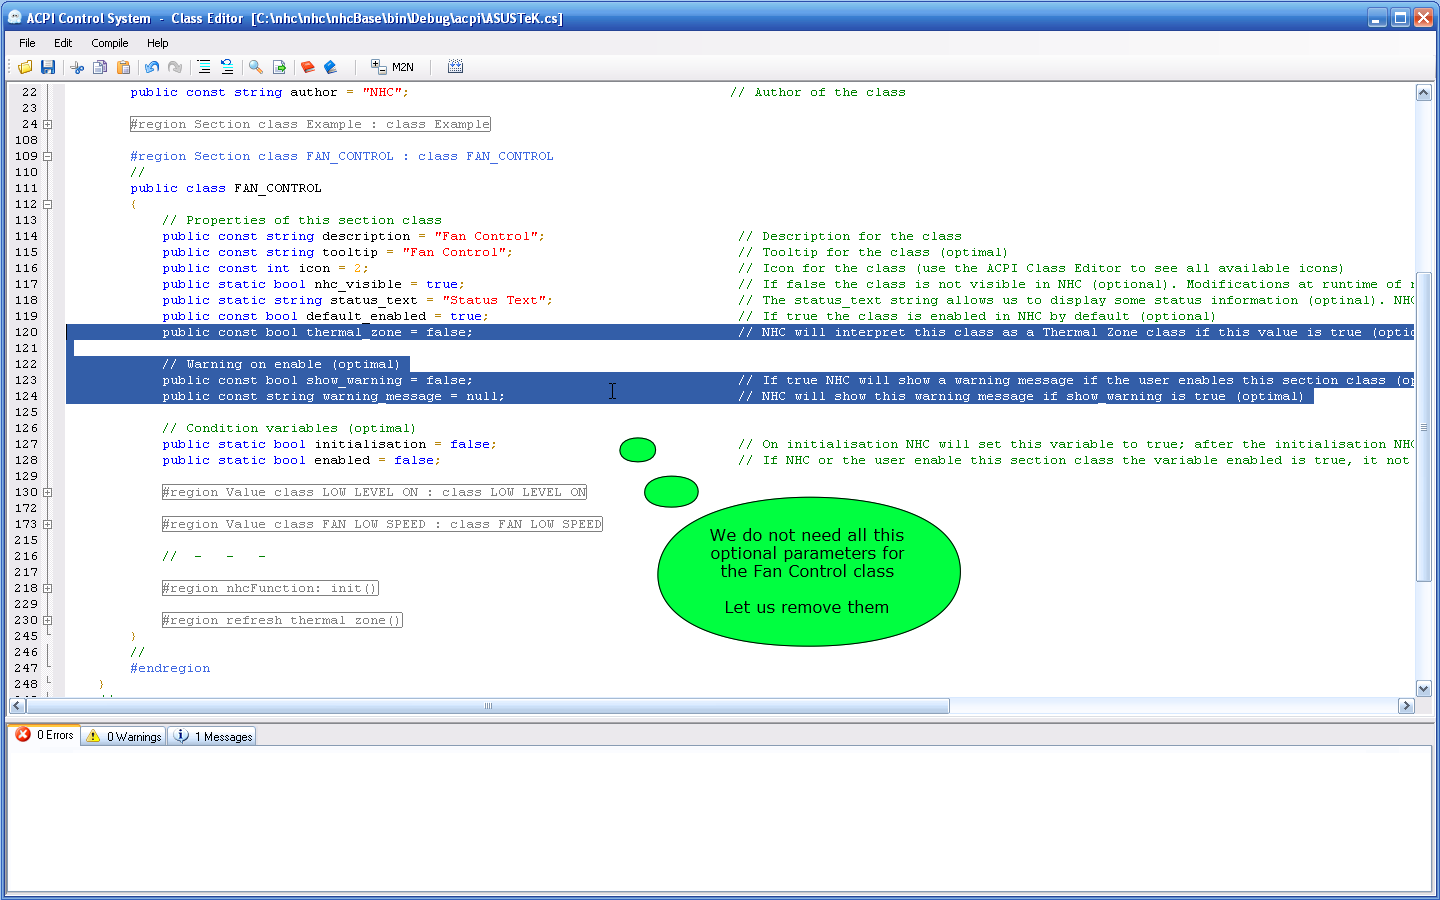Open the Compile menu
The image size is (1440, 900).
pos(109,43)
